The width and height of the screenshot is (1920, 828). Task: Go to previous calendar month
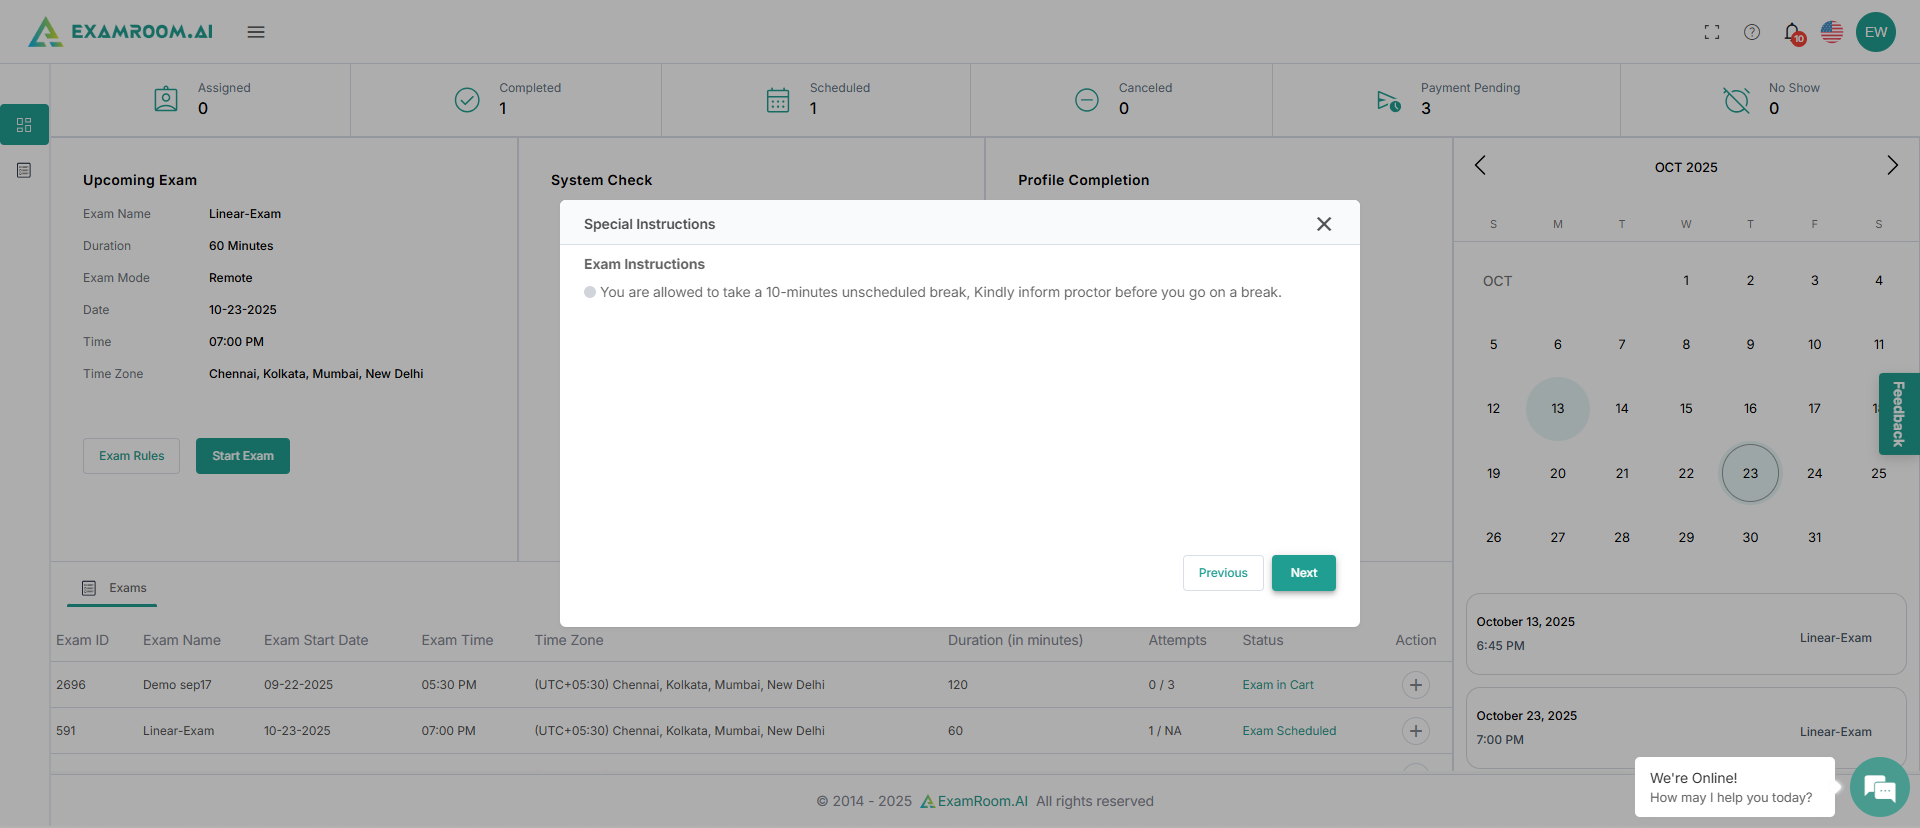1480,165
